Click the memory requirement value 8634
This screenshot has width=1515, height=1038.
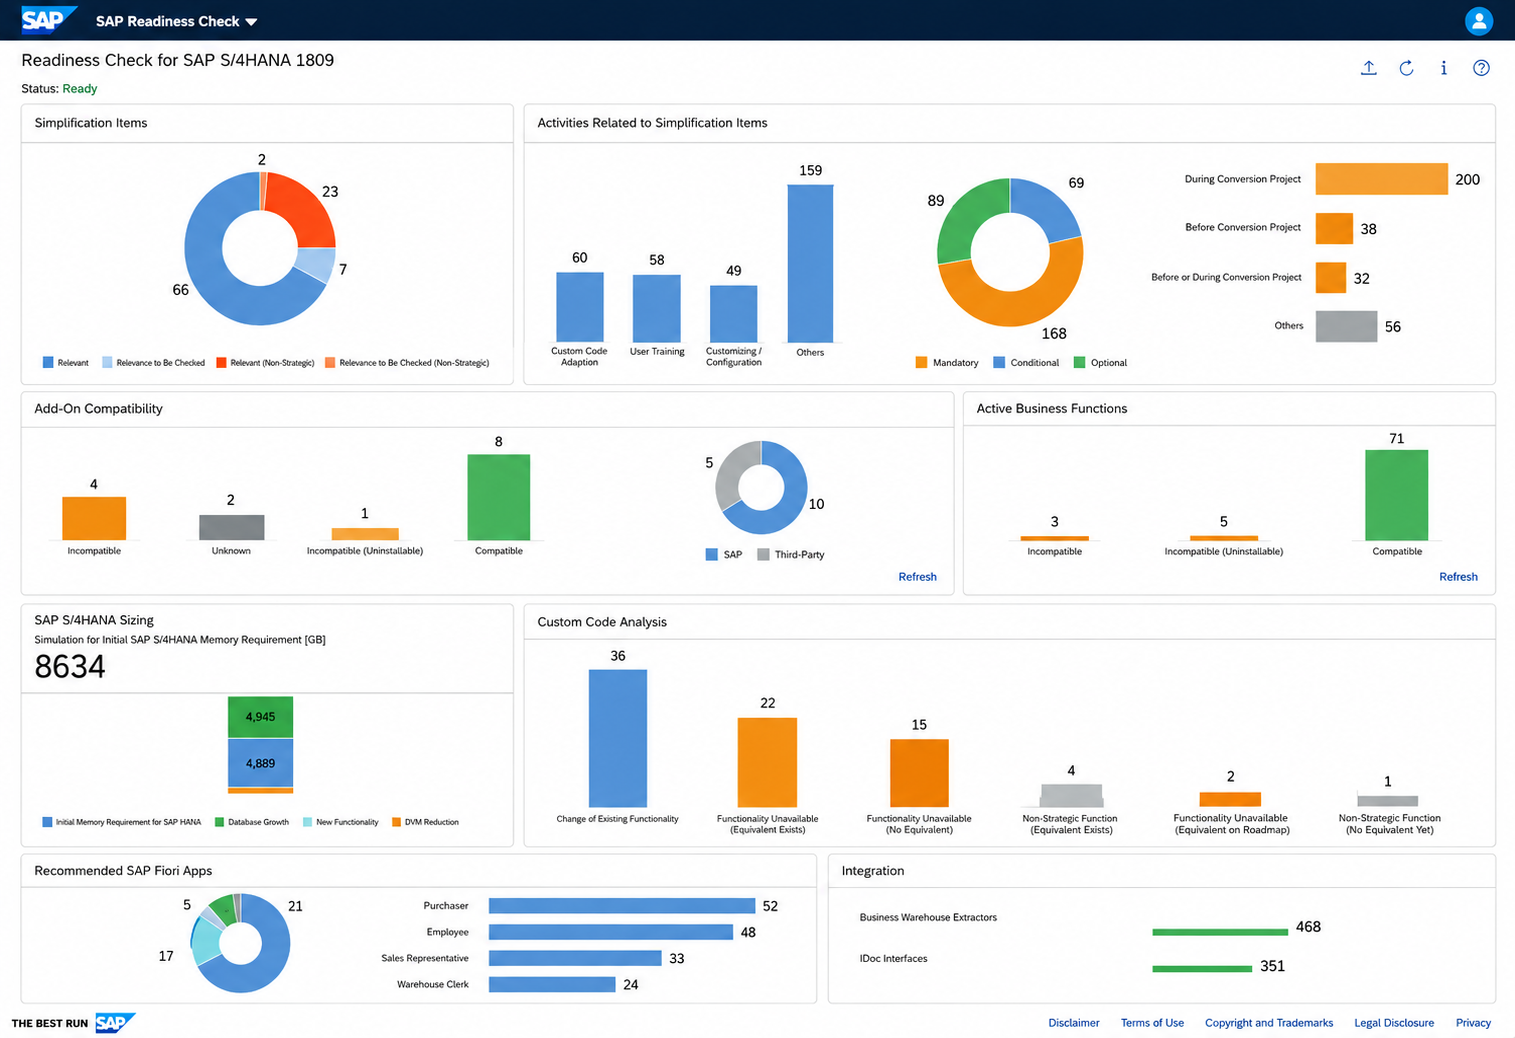70,667
